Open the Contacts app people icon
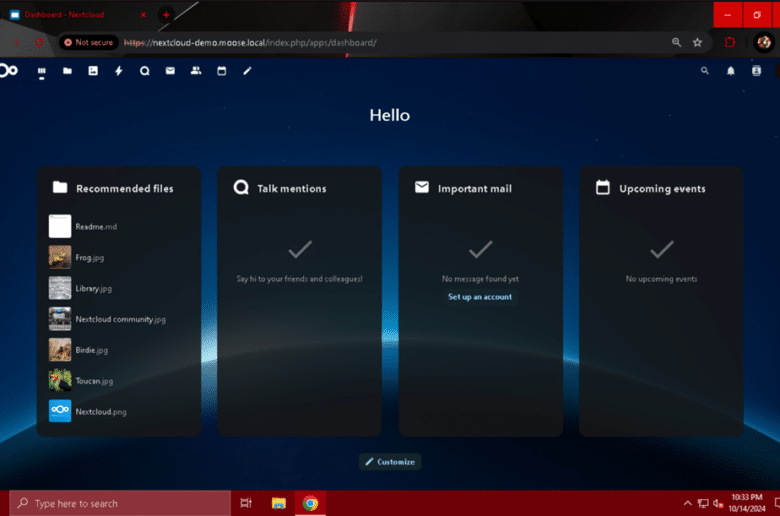Image resolution: width=780 pixels, height=516 pixels. pos(196,71)
